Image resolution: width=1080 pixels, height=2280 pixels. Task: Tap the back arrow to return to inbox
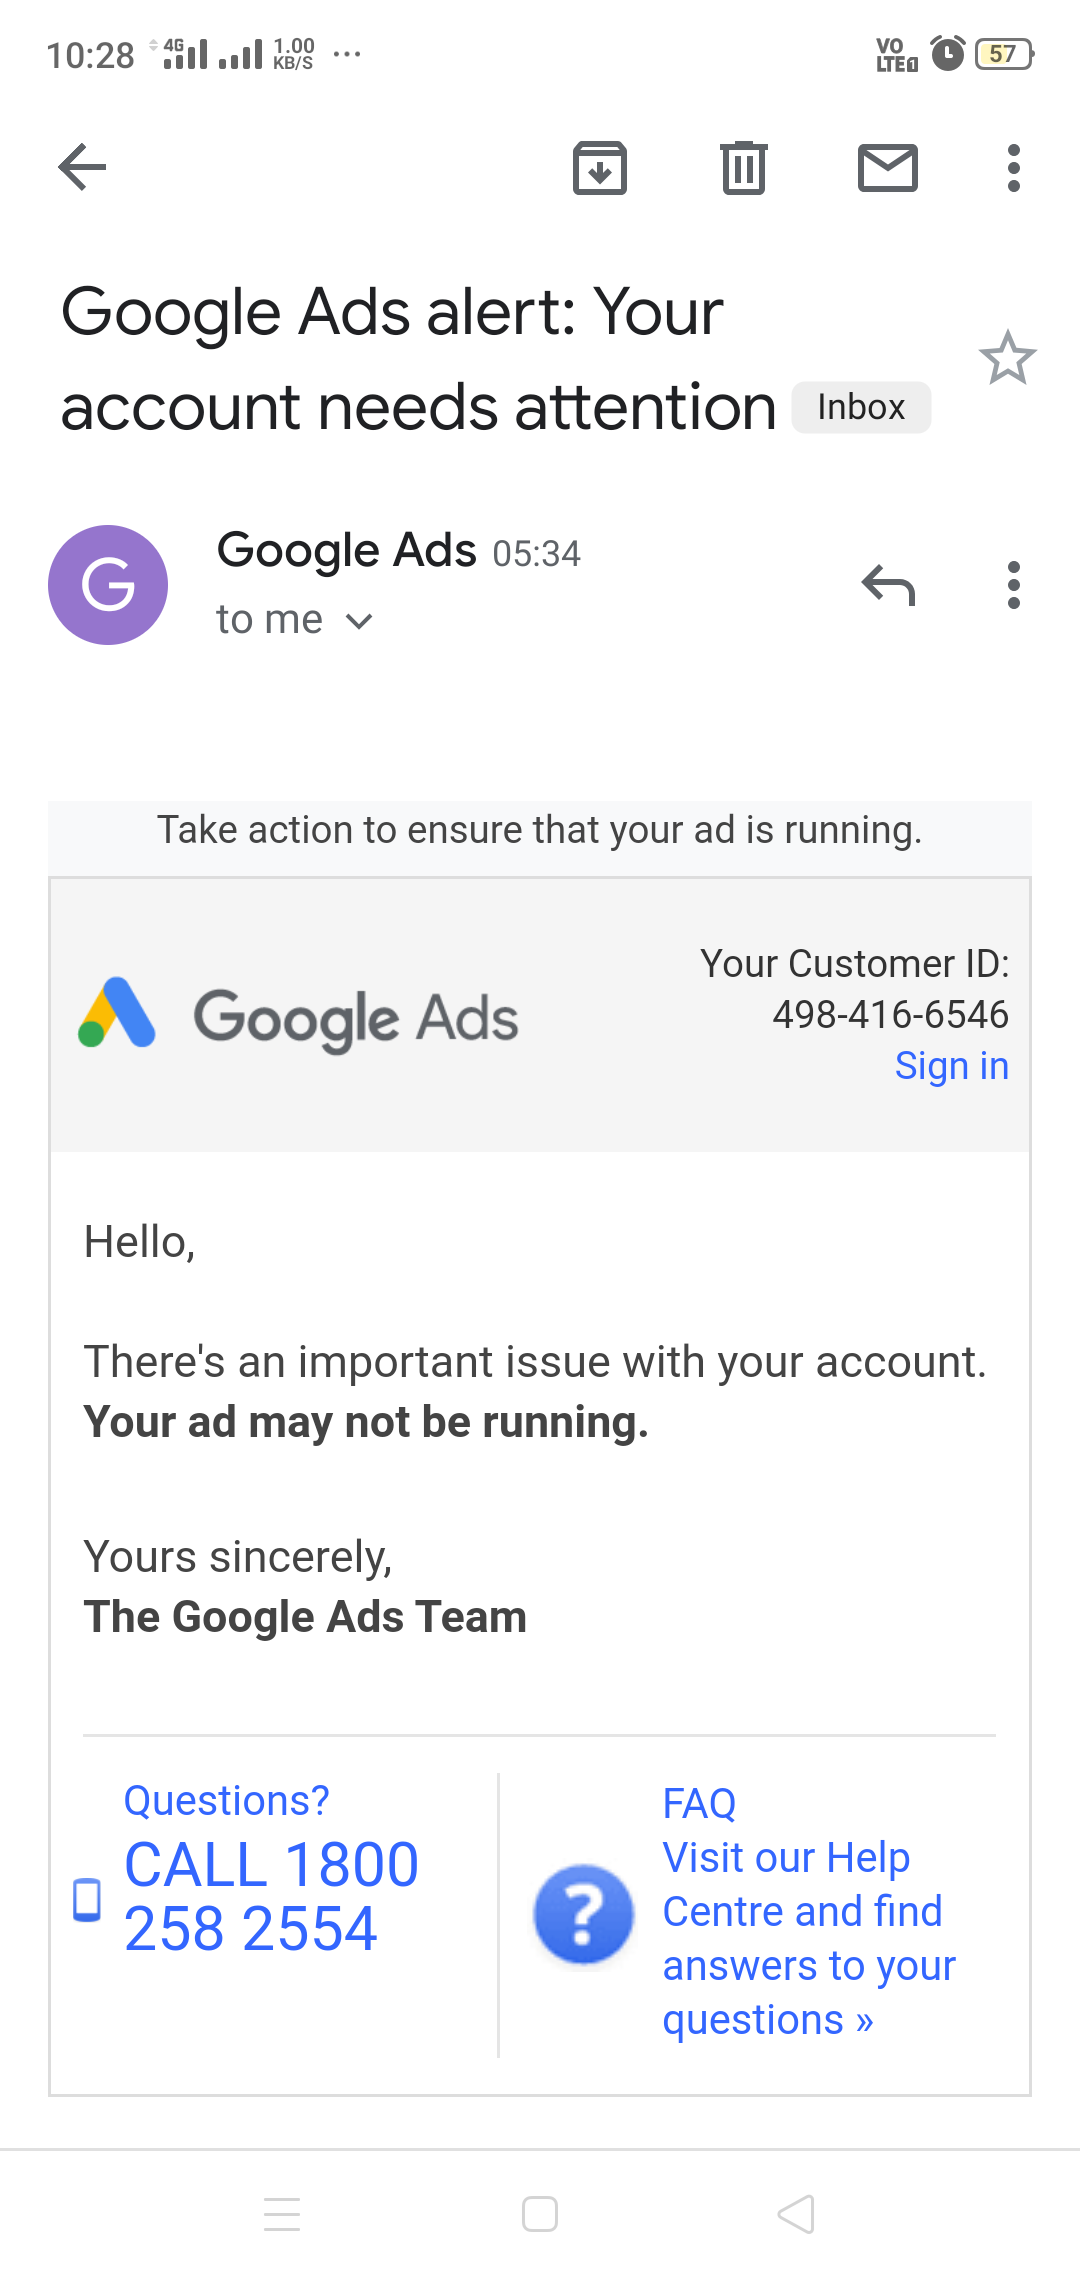coord(83,167)
